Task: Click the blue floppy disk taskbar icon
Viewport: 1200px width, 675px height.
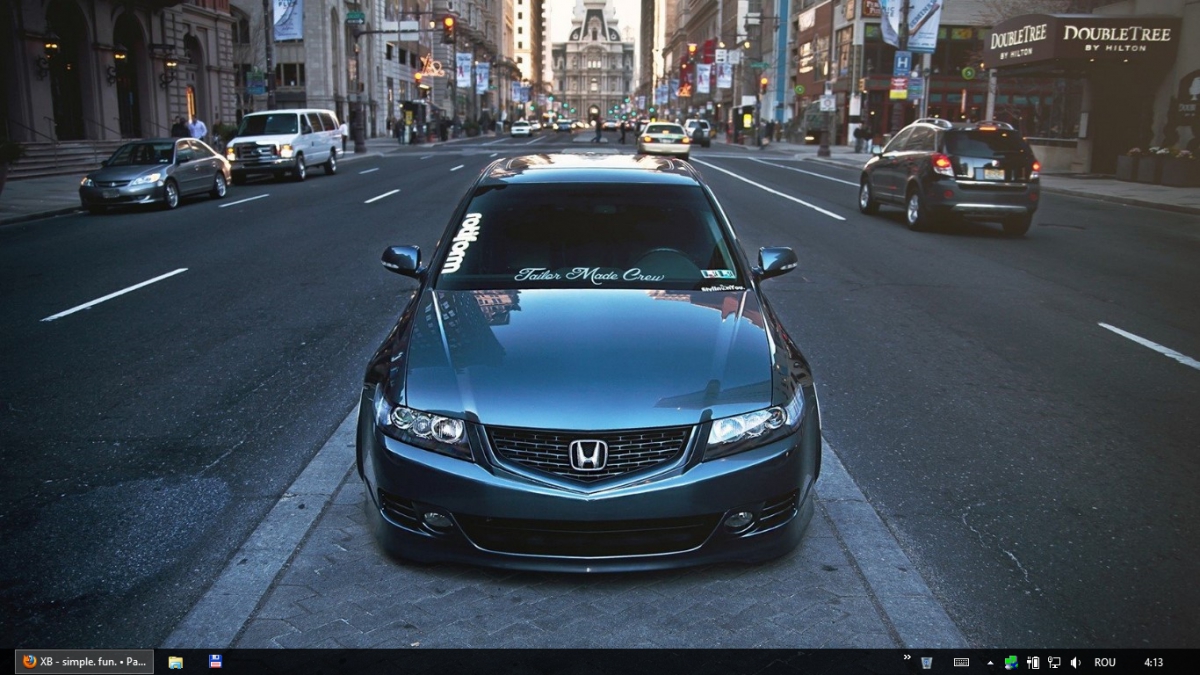Action: (215, 662)
